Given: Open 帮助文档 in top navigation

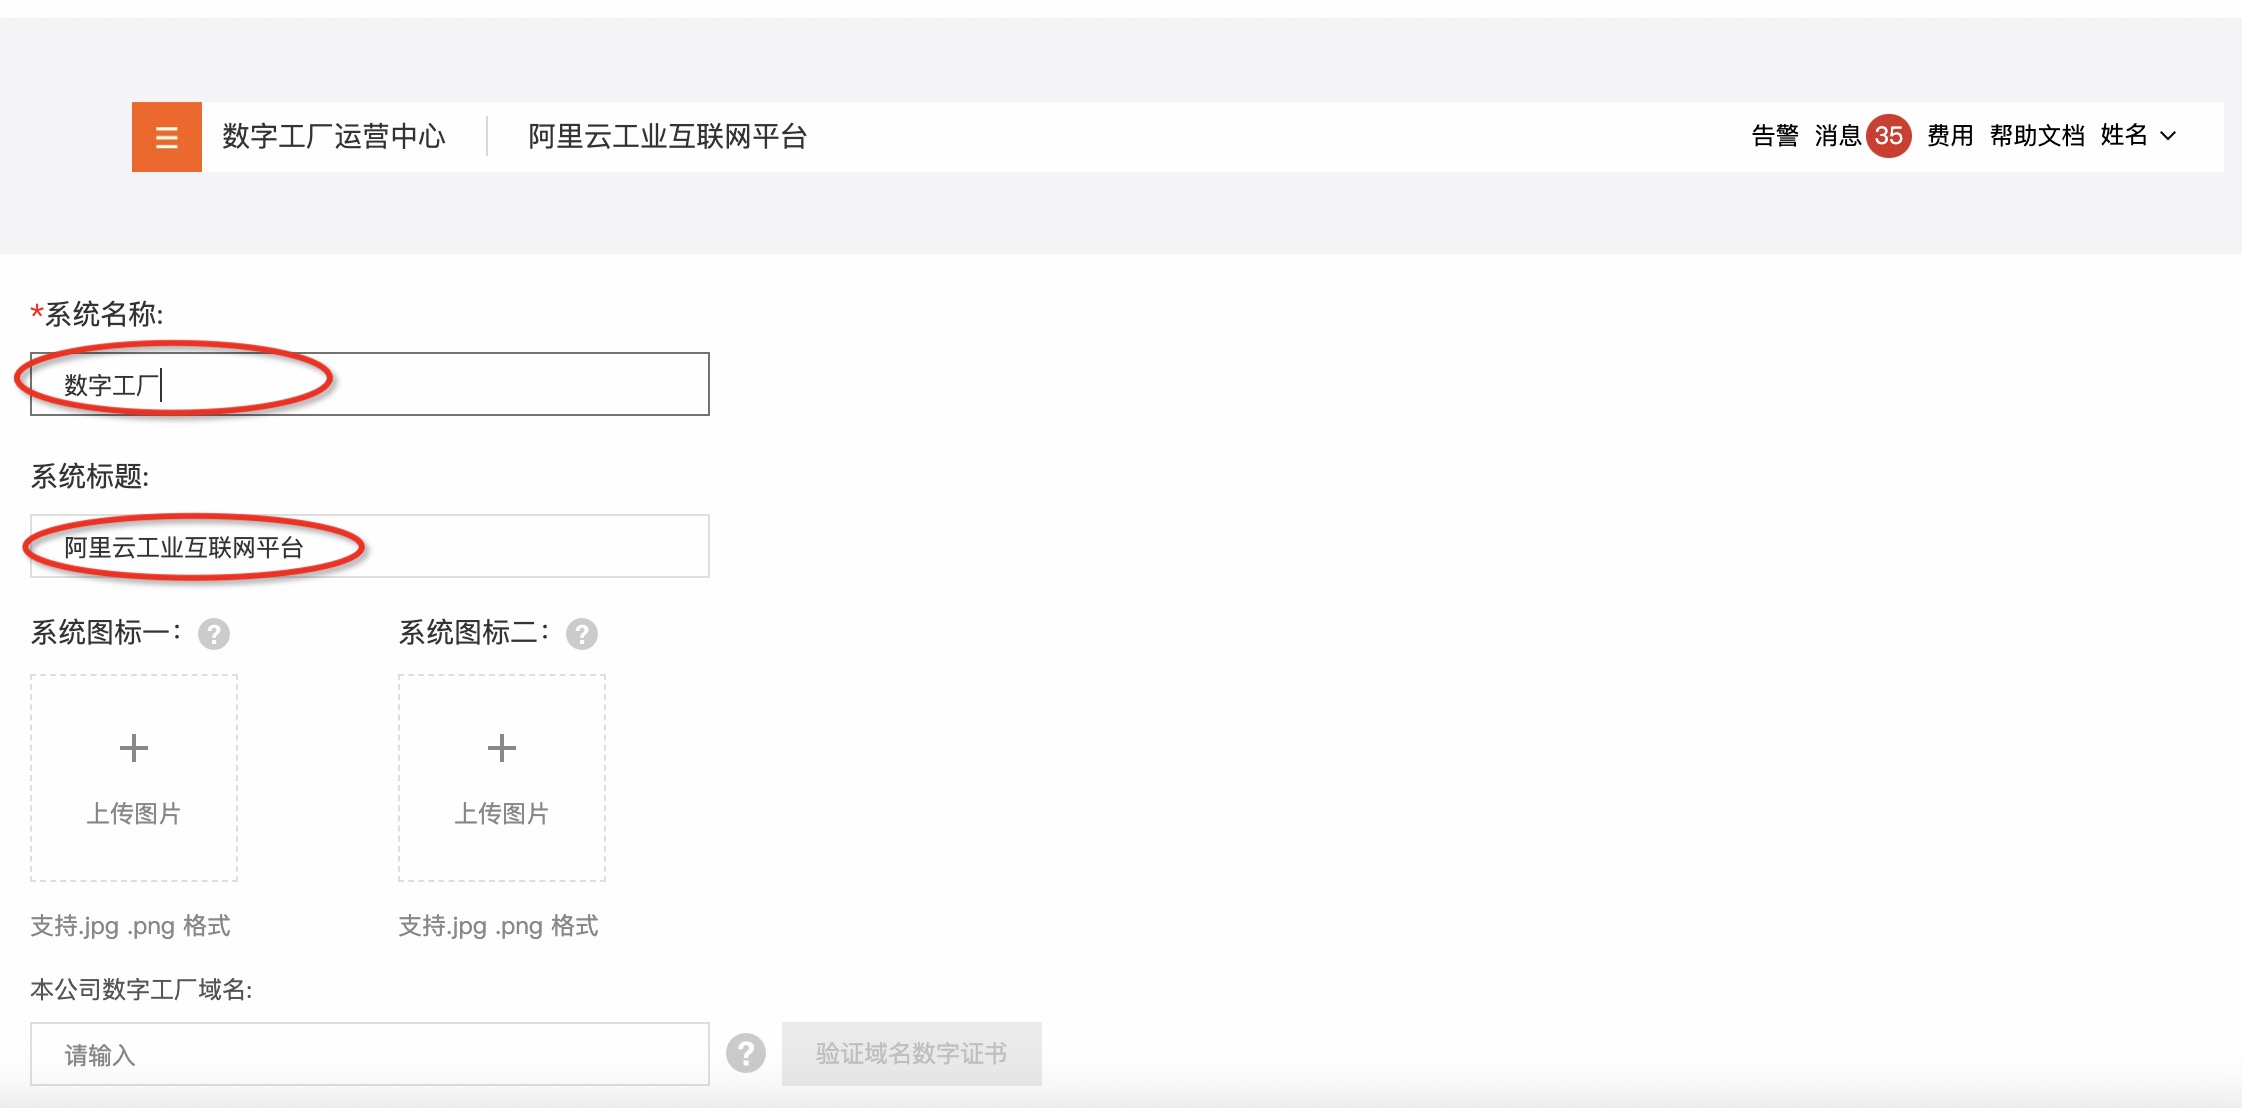Looking at the screenshot, I should [x=2037, y=136].
